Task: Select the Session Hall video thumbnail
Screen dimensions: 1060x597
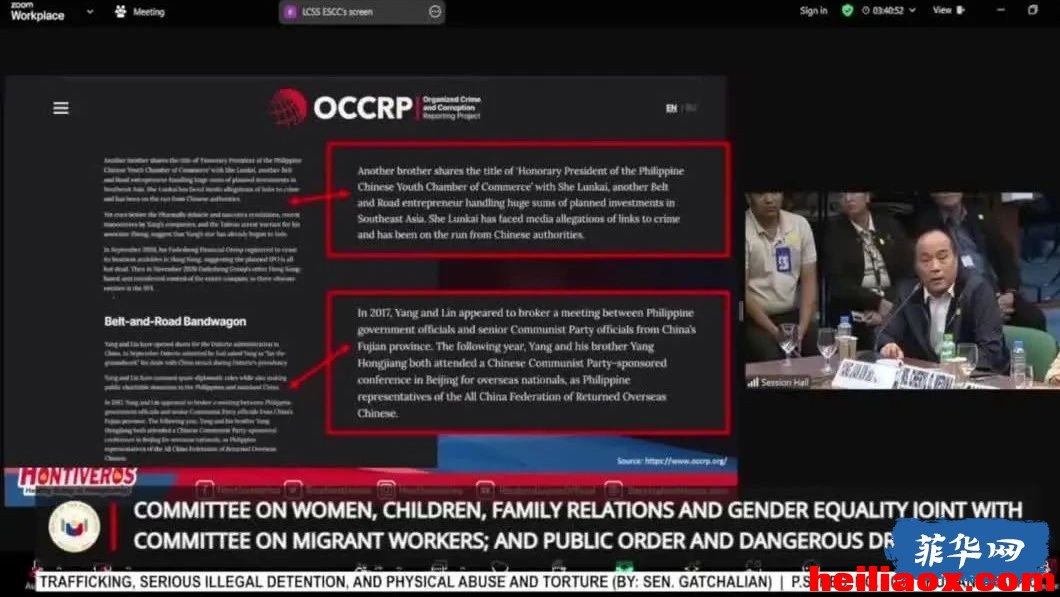Action: (902, 291)
